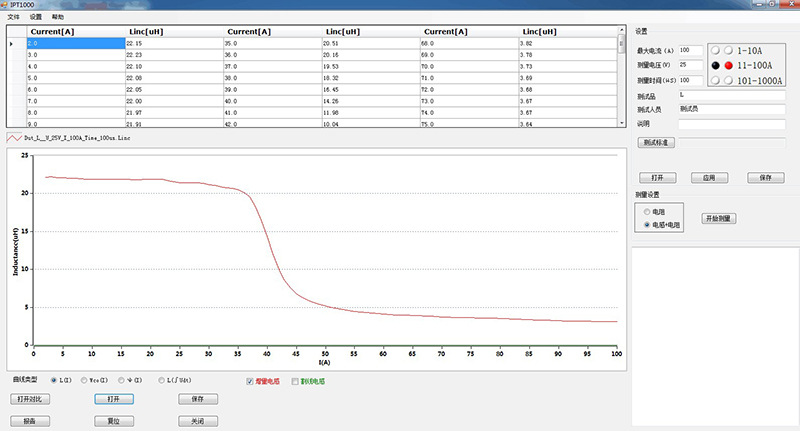
Task: Click the IPT1000 application icon in title bar
Action: pos(5,5)
